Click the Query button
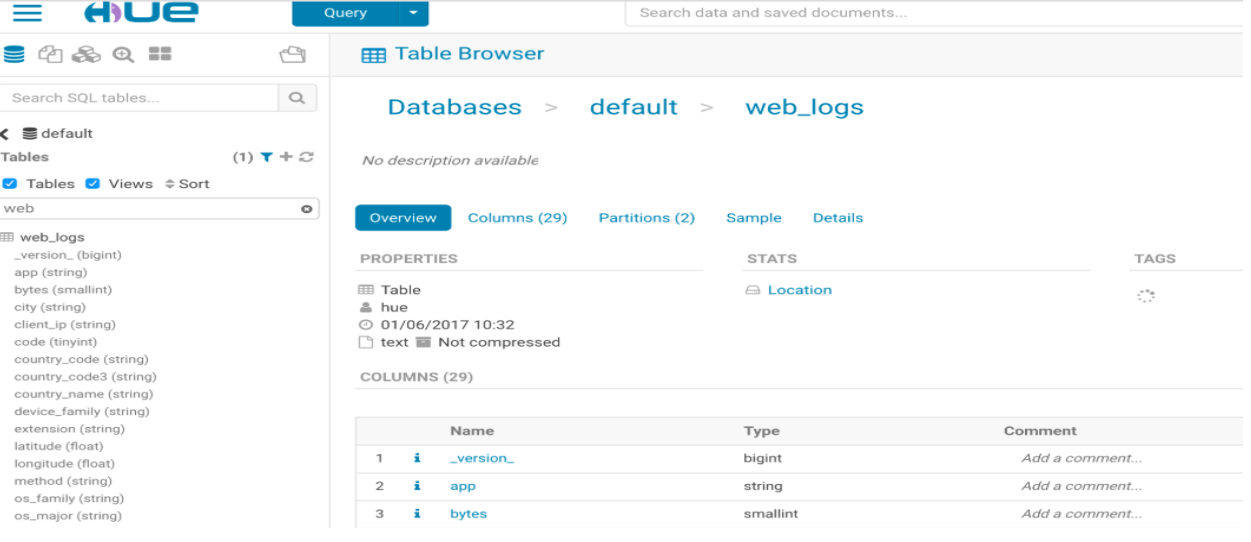The image size is (1251, 542). pos(345,13)
